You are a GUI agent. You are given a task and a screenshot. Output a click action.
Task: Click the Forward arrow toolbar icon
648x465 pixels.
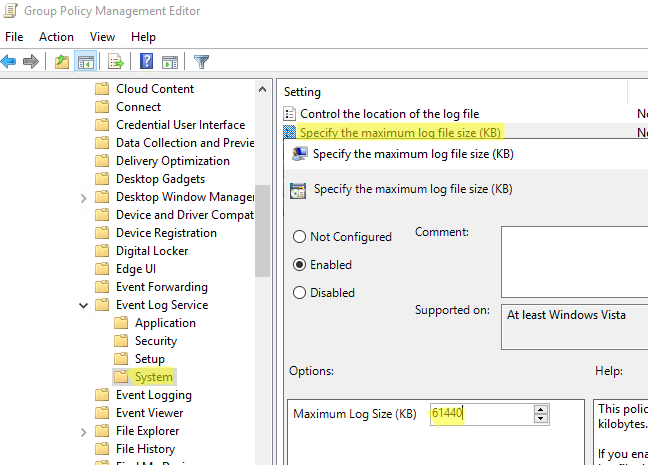coord(31,62)
